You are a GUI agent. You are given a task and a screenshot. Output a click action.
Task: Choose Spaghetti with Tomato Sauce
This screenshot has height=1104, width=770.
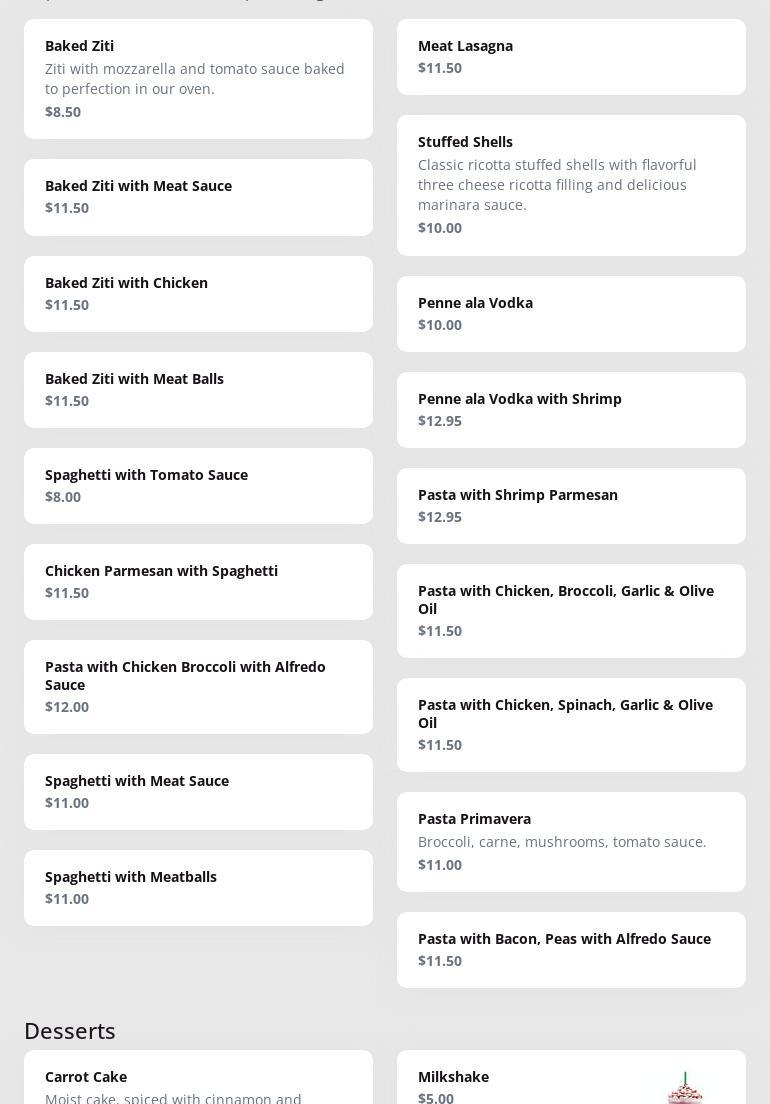tap(198, 486)
